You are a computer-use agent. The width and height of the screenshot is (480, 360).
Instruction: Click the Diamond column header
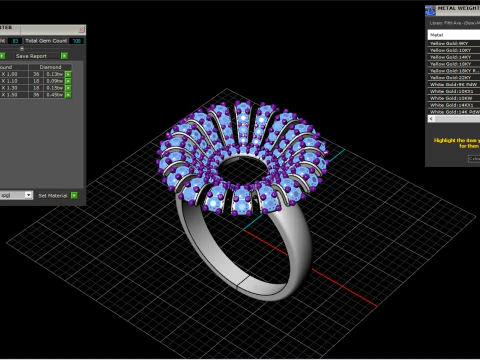click(x=50, y=67)
